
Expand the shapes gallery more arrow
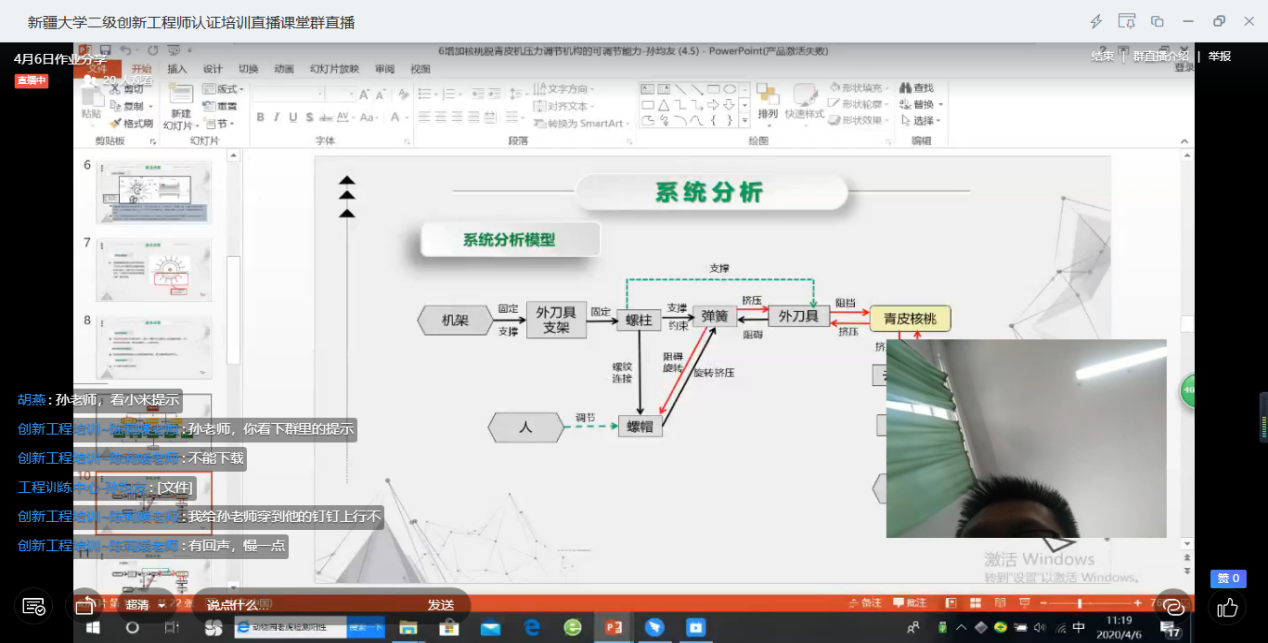[x=744, y=121]
